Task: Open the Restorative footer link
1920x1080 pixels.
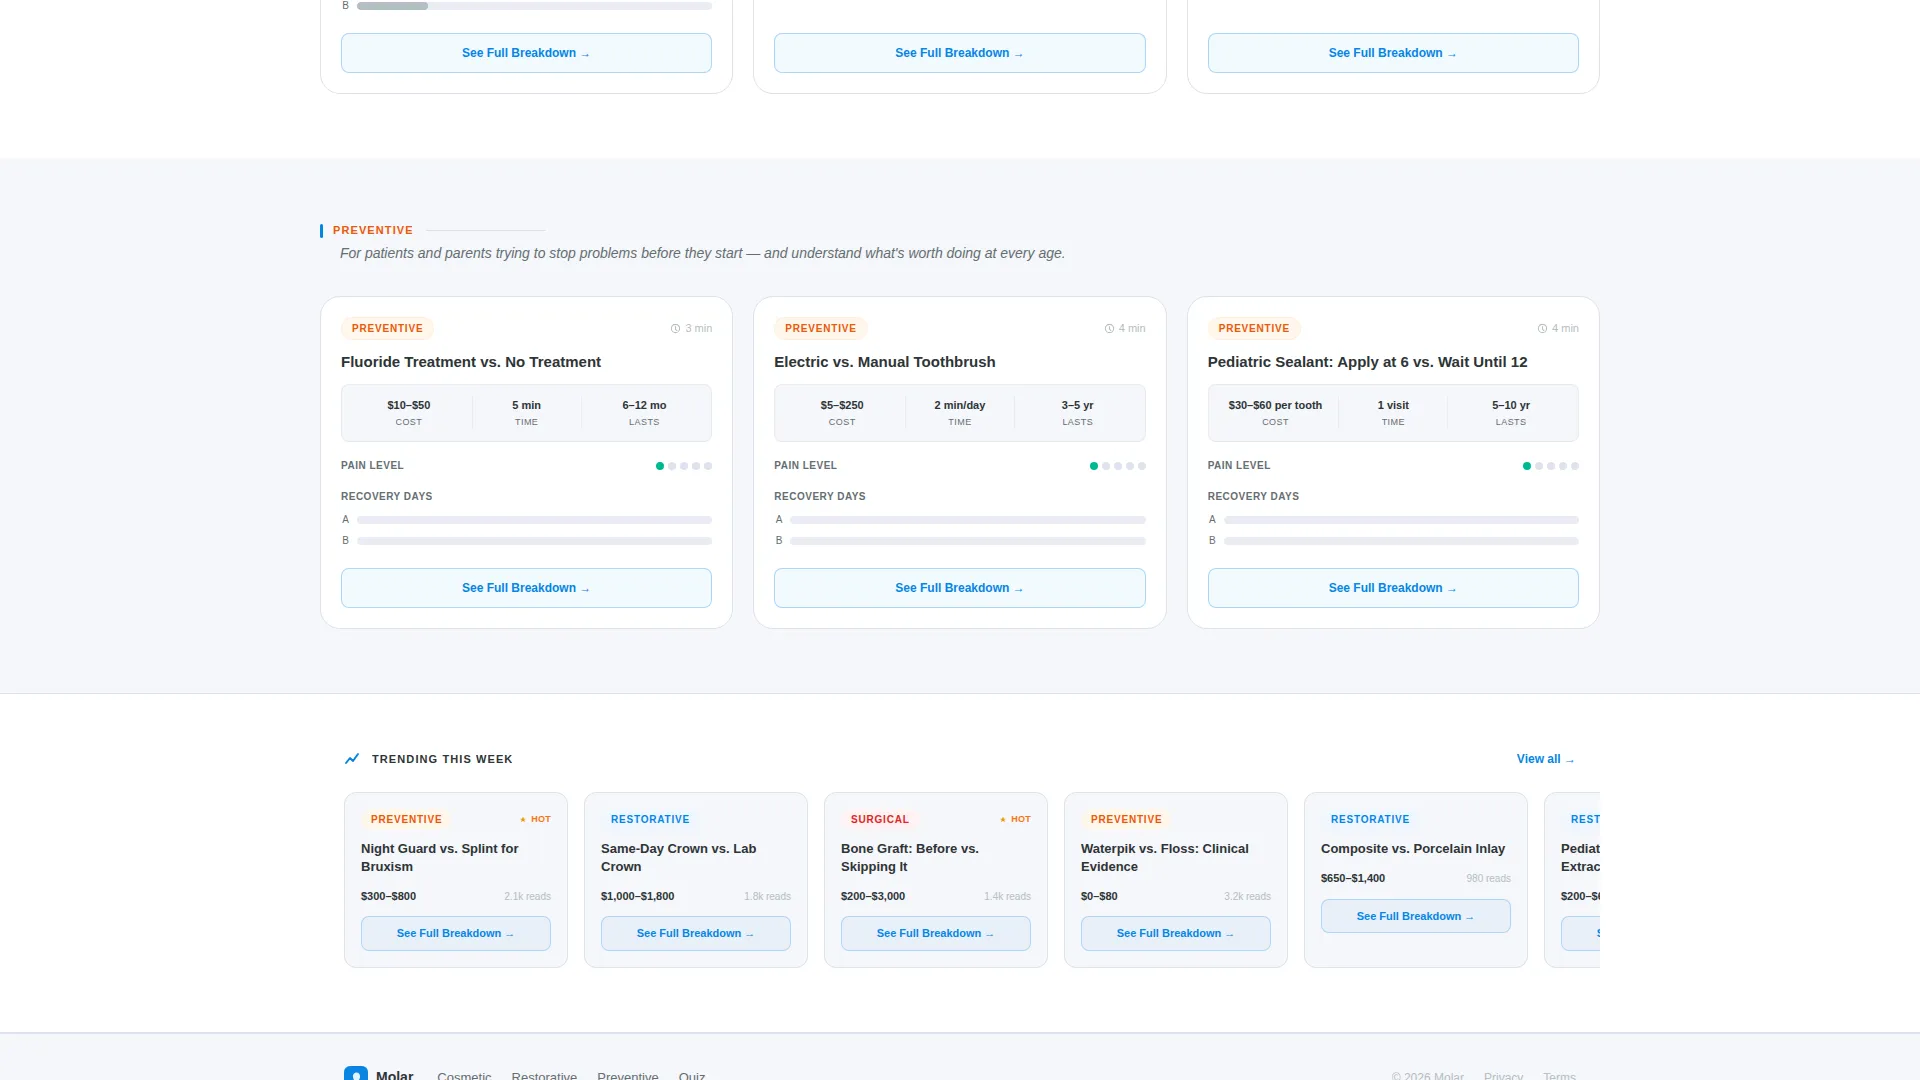Action: [544, 1076]
